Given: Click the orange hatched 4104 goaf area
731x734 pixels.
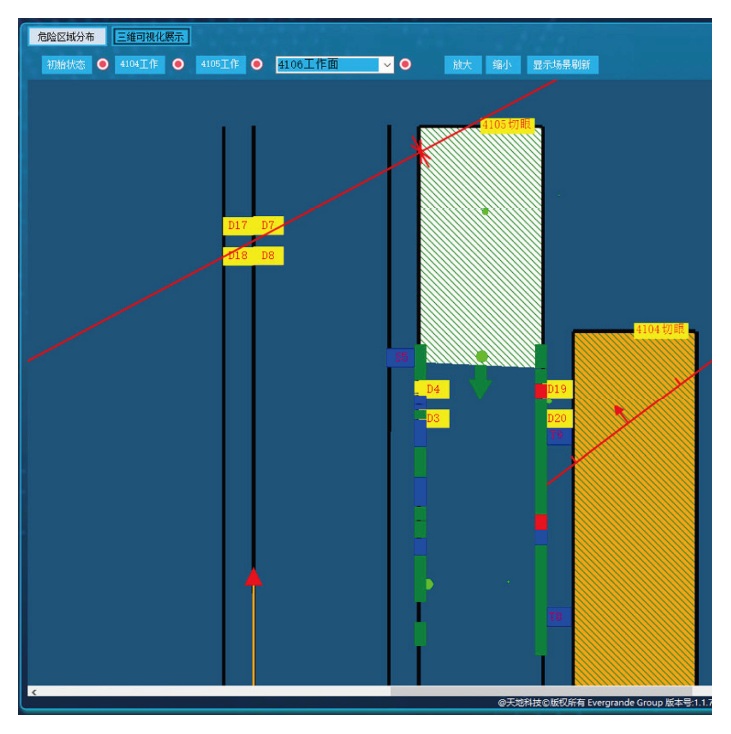Looking at the screenshot, I should coord(634,520).
